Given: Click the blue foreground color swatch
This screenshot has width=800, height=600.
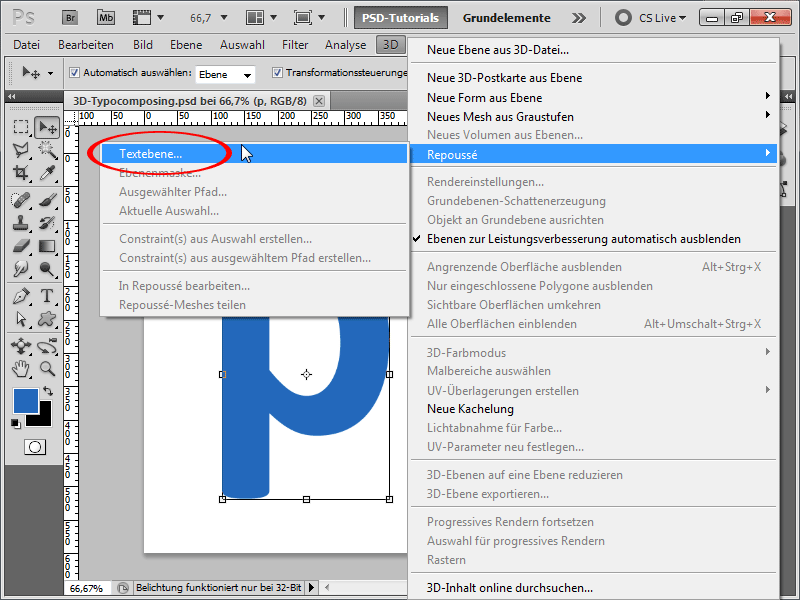Looking at the screenshot, I should point(26,401).
